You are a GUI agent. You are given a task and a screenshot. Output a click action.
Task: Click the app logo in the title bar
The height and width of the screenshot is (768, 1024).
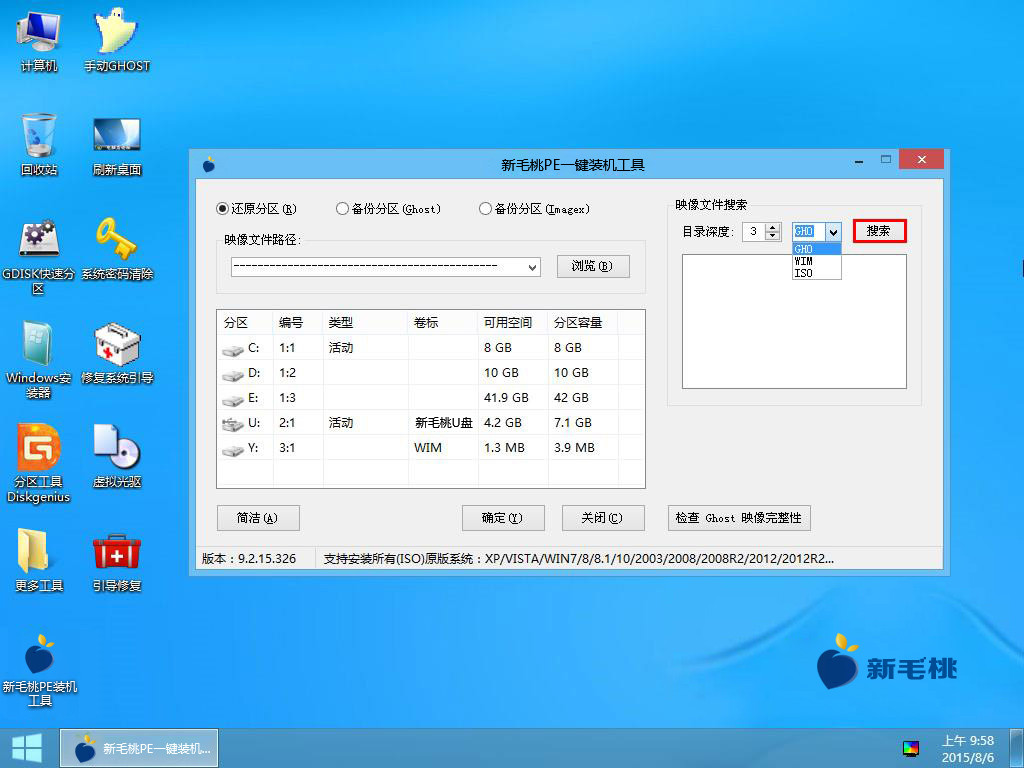[x=209, y=165]
